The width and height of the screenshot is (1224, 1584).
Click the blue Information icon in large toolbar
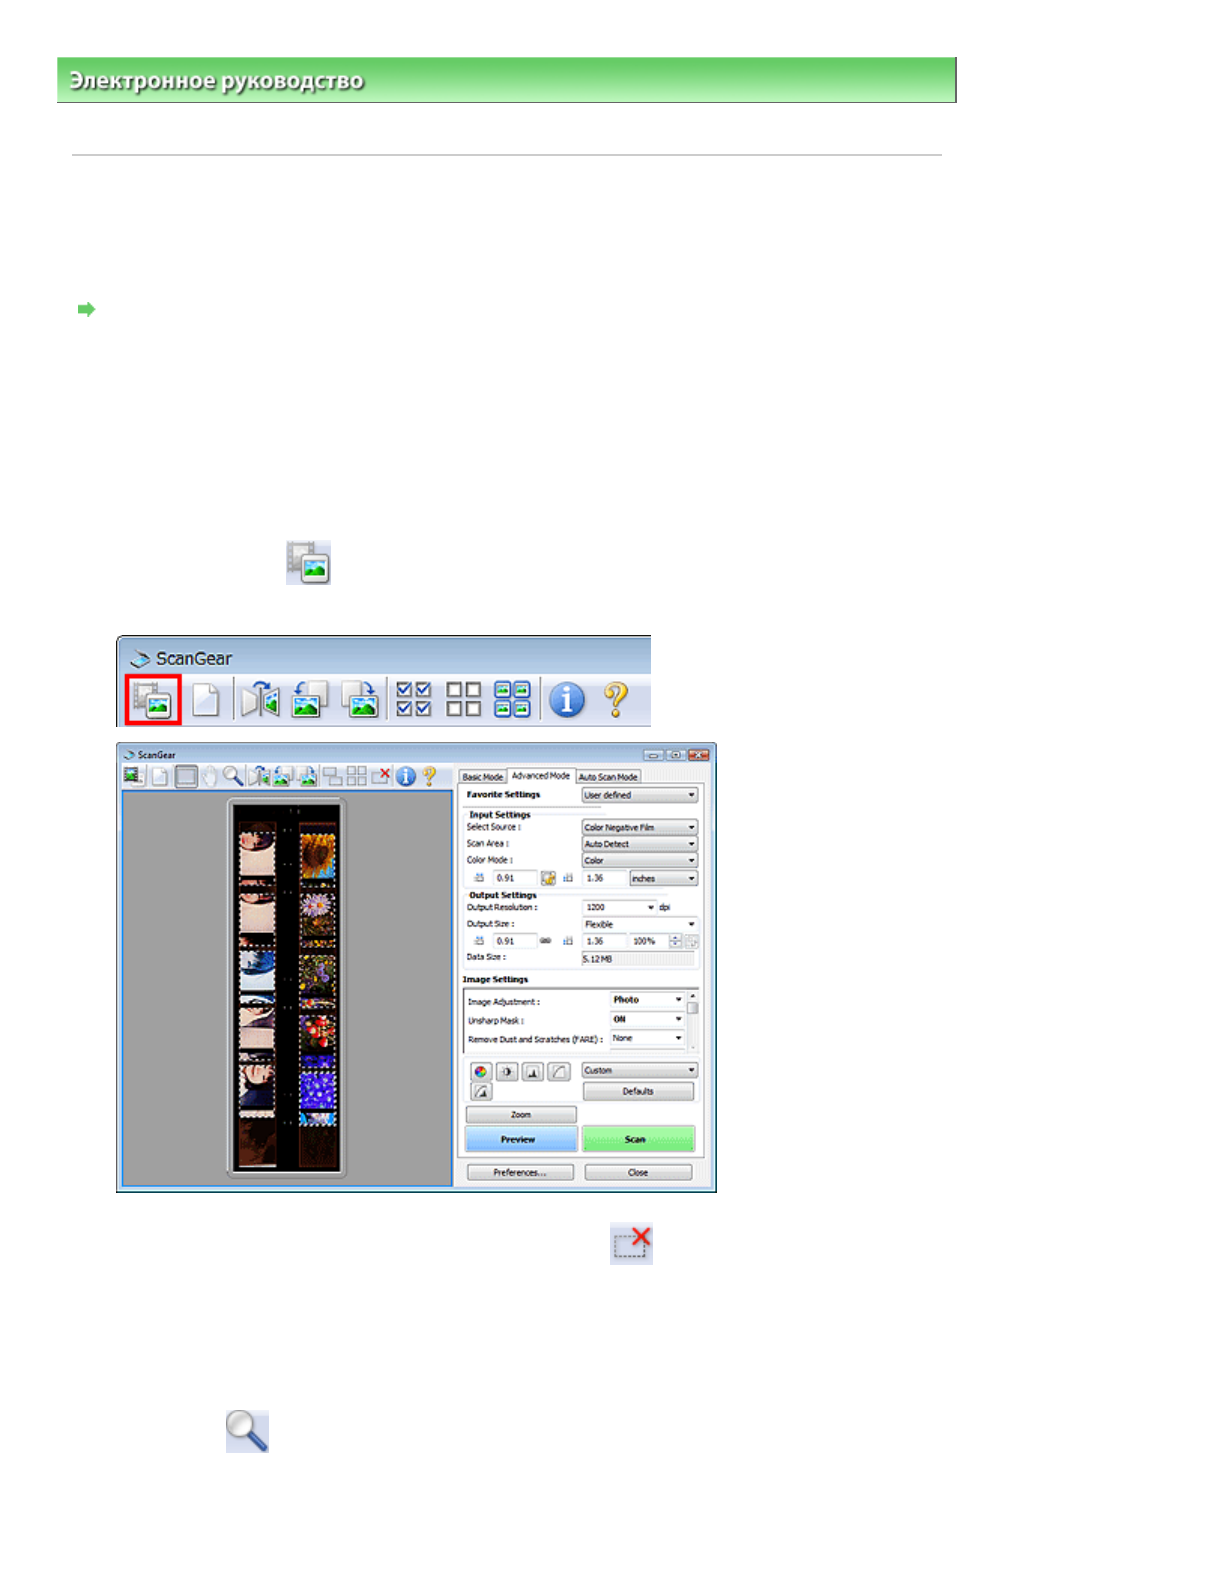pos(566,699)
